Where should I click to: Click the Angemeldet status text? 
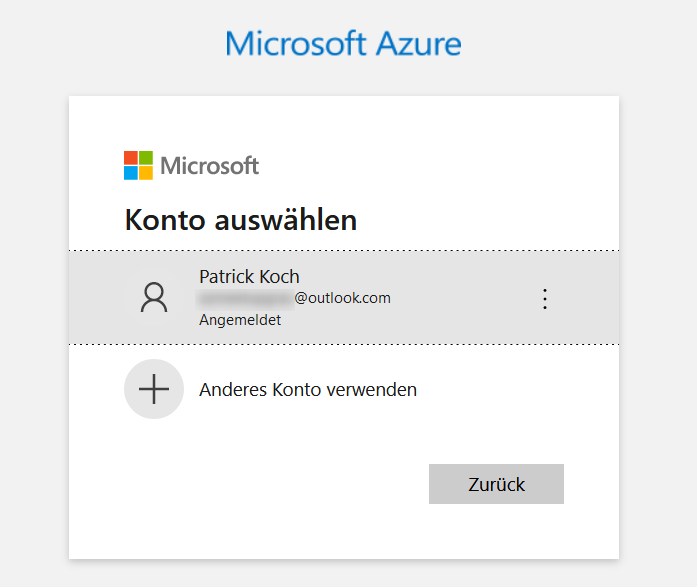coord(240,320)
